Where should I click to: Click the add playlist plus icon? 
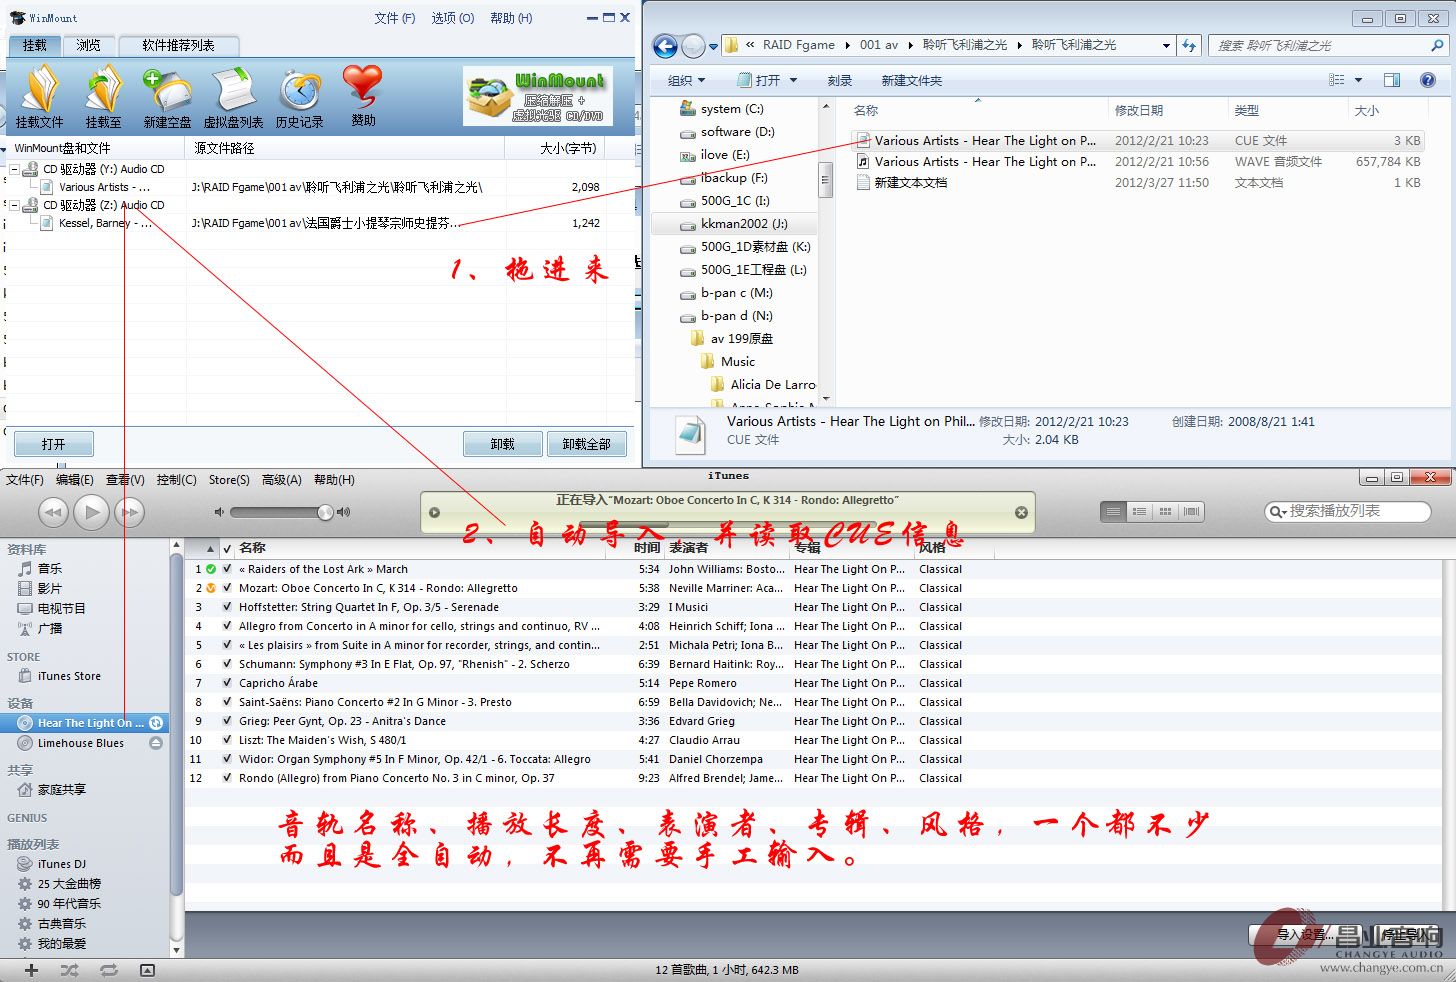(x=31, y=970)
